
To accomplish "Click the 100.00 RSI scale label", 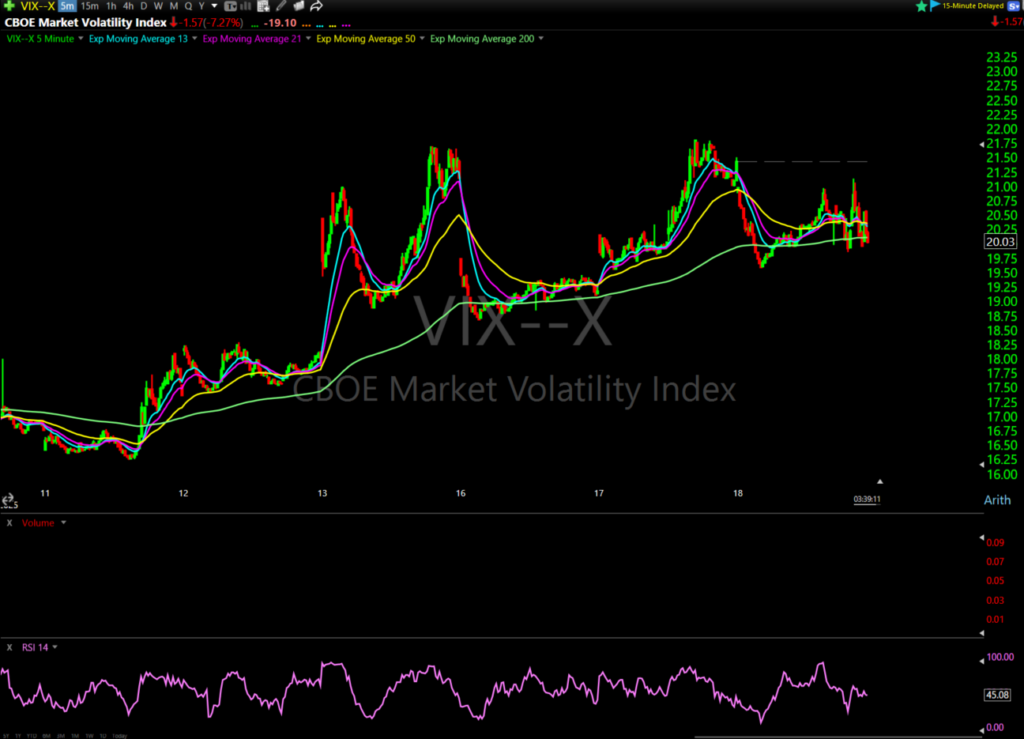I will coord(1000,657).
